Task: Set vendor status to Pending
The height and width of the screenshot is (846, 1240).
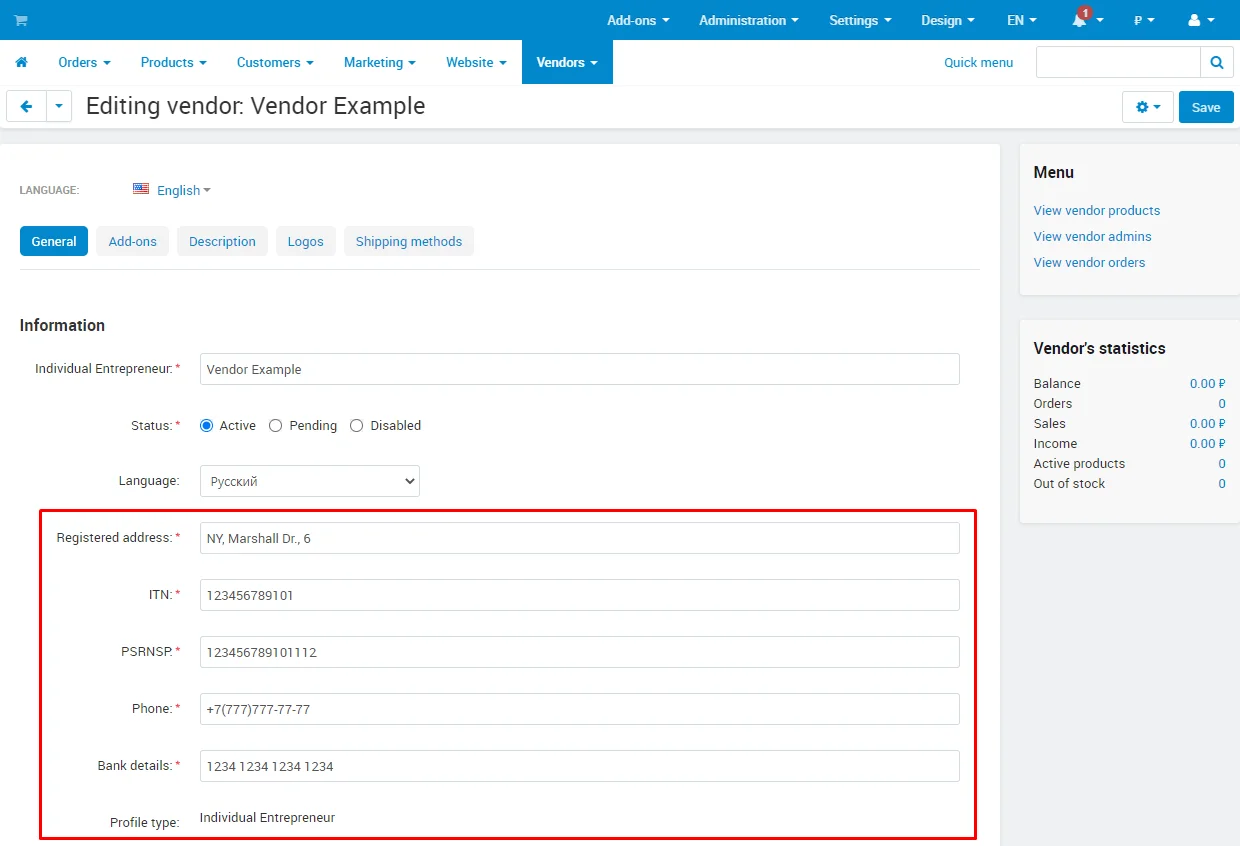Action: pos(276,425)
